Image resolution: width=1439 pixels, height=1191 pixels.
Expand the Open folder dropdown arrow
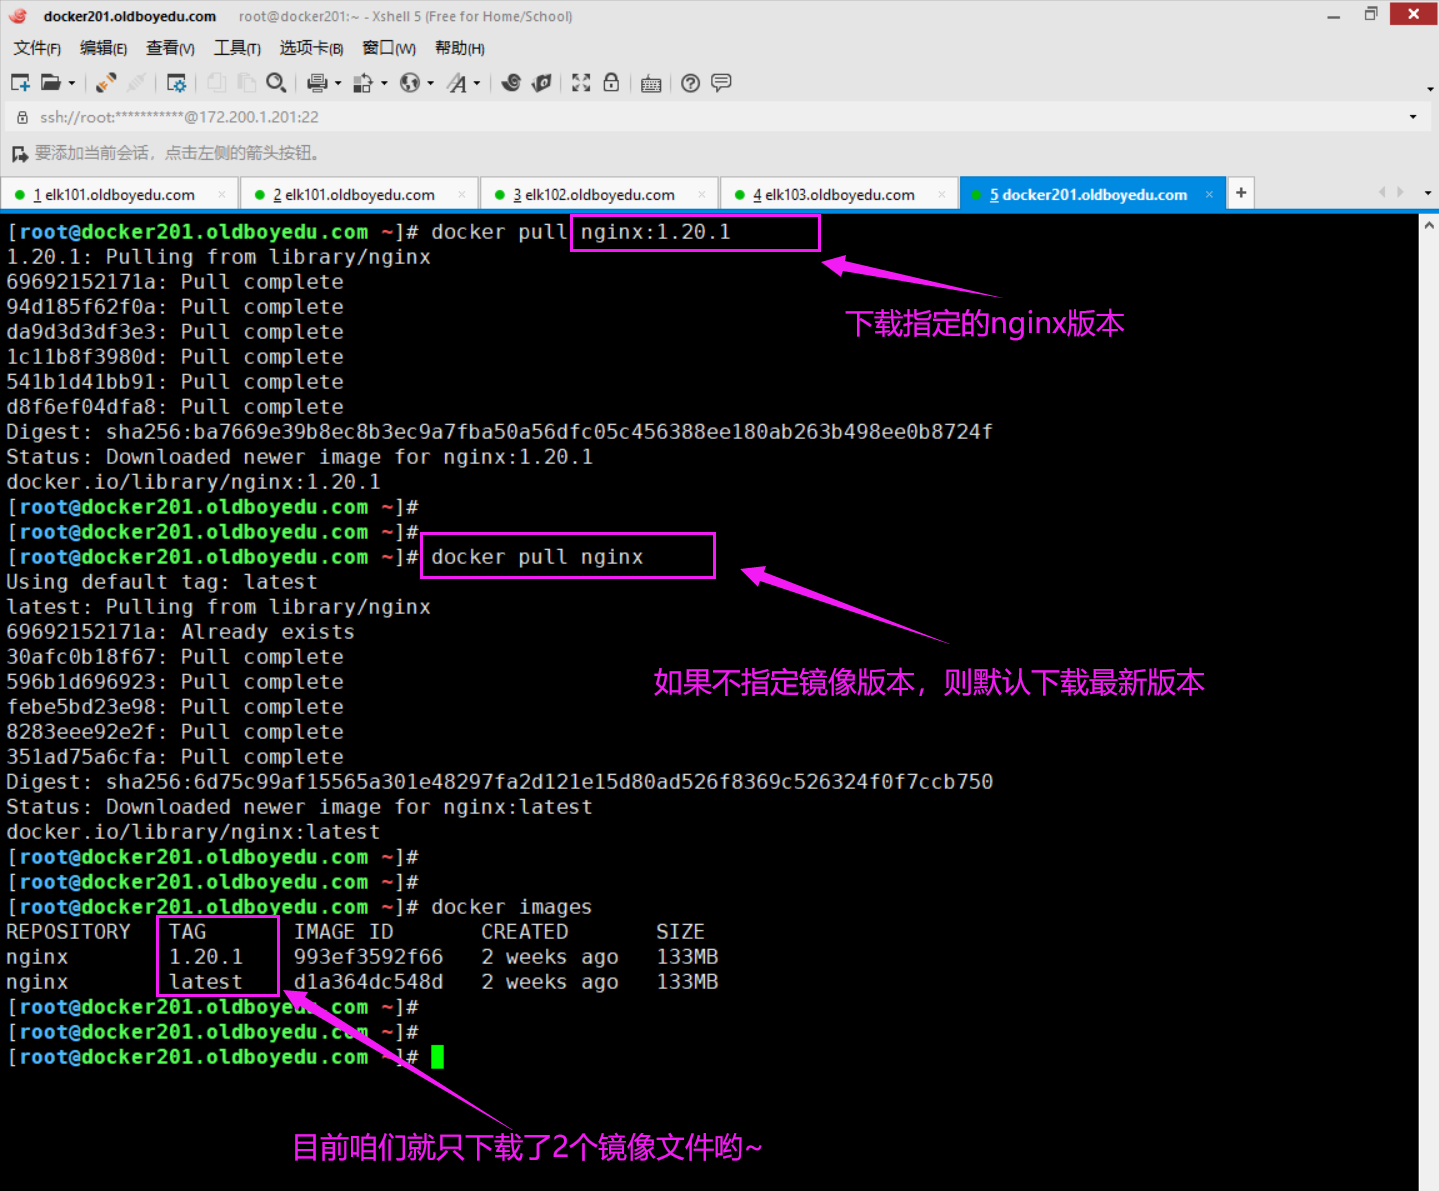pyautogui.click(x=72, y=84)
